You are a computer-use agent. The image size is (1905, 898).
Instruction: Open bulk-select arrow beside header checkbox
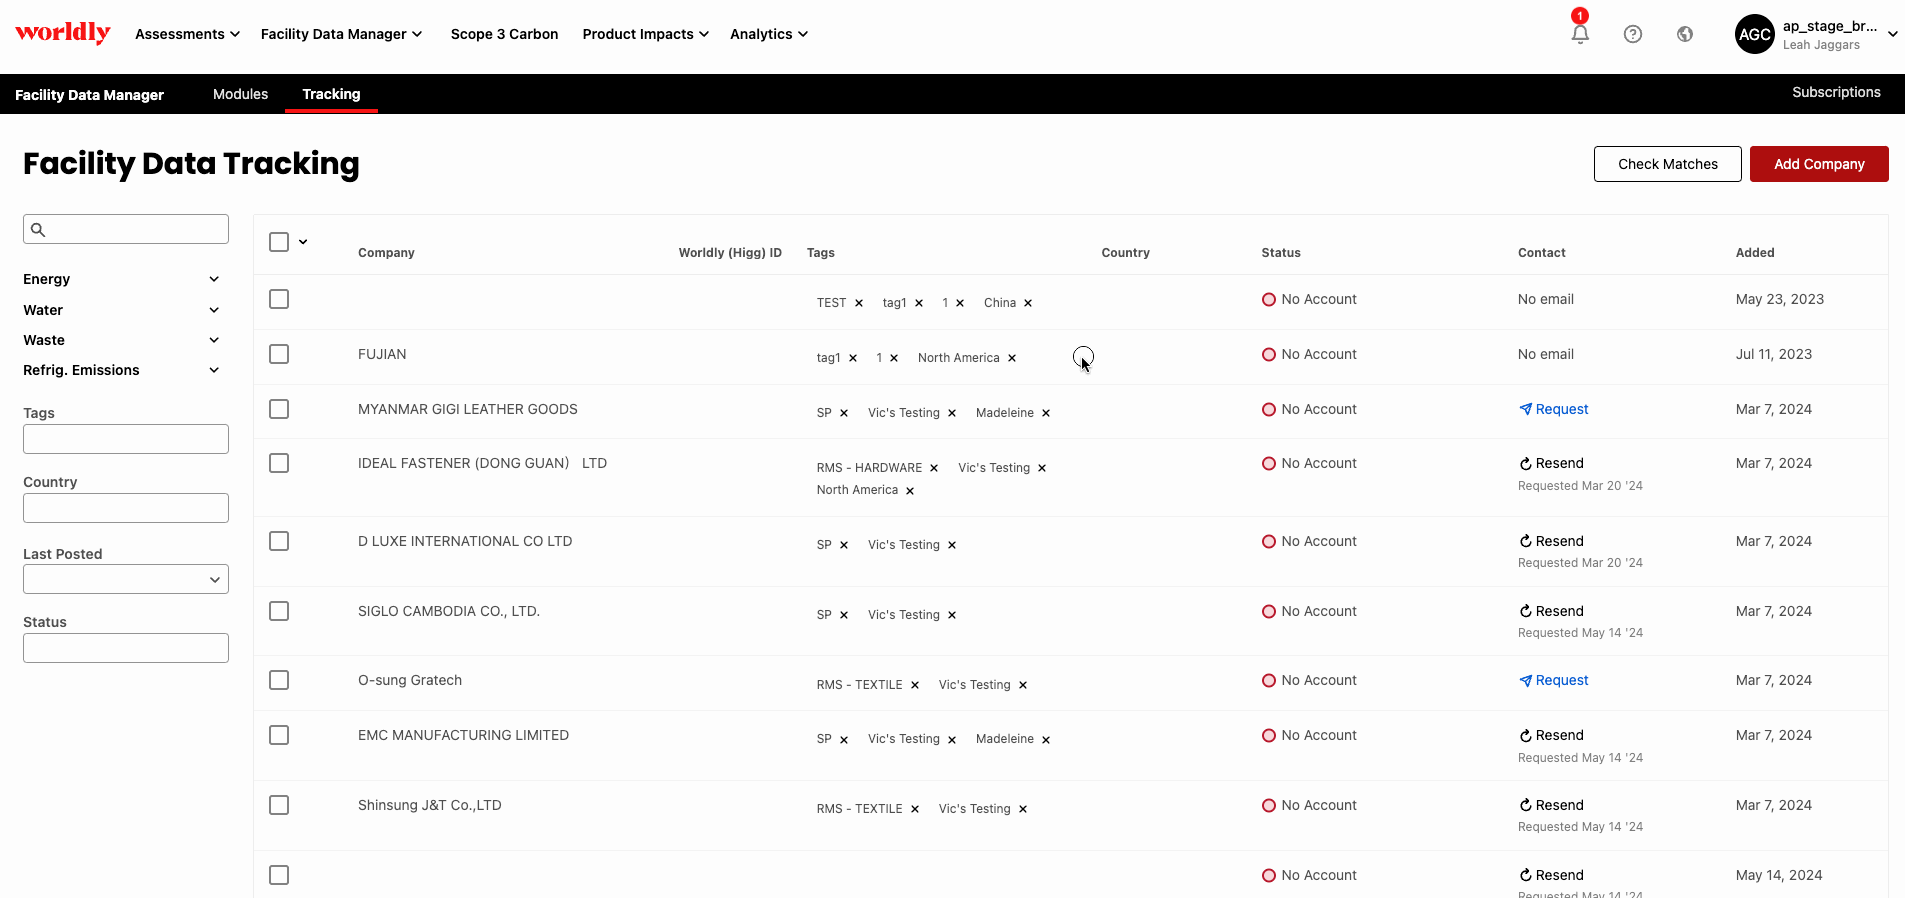[x=303, y=242]
